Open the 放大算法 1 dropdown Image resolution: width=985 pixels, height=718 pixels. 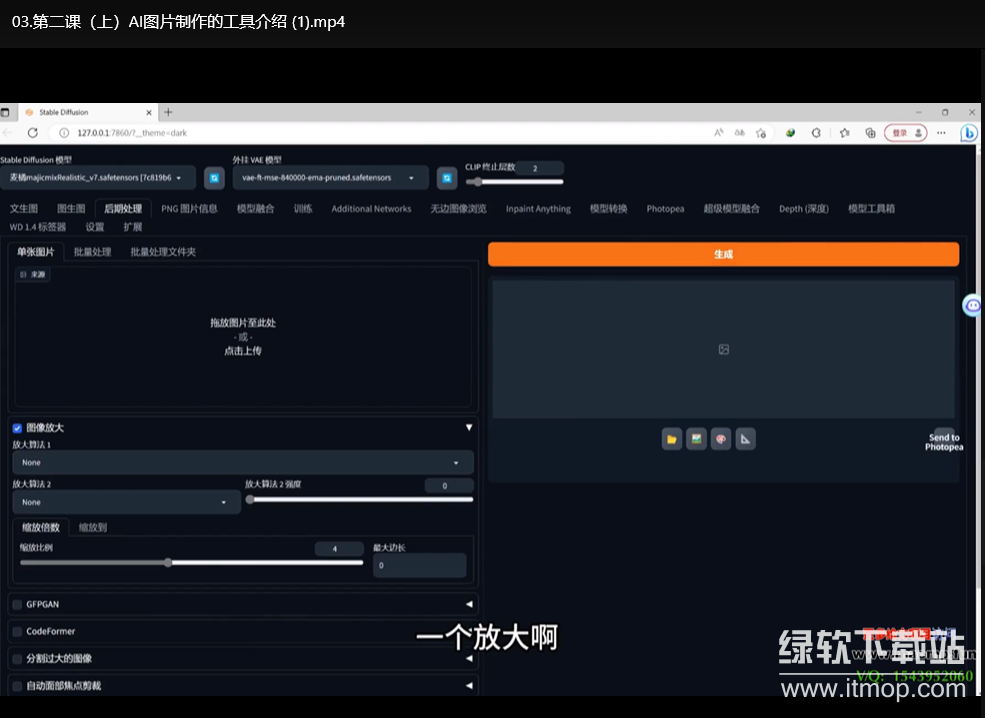click(242, 462)
